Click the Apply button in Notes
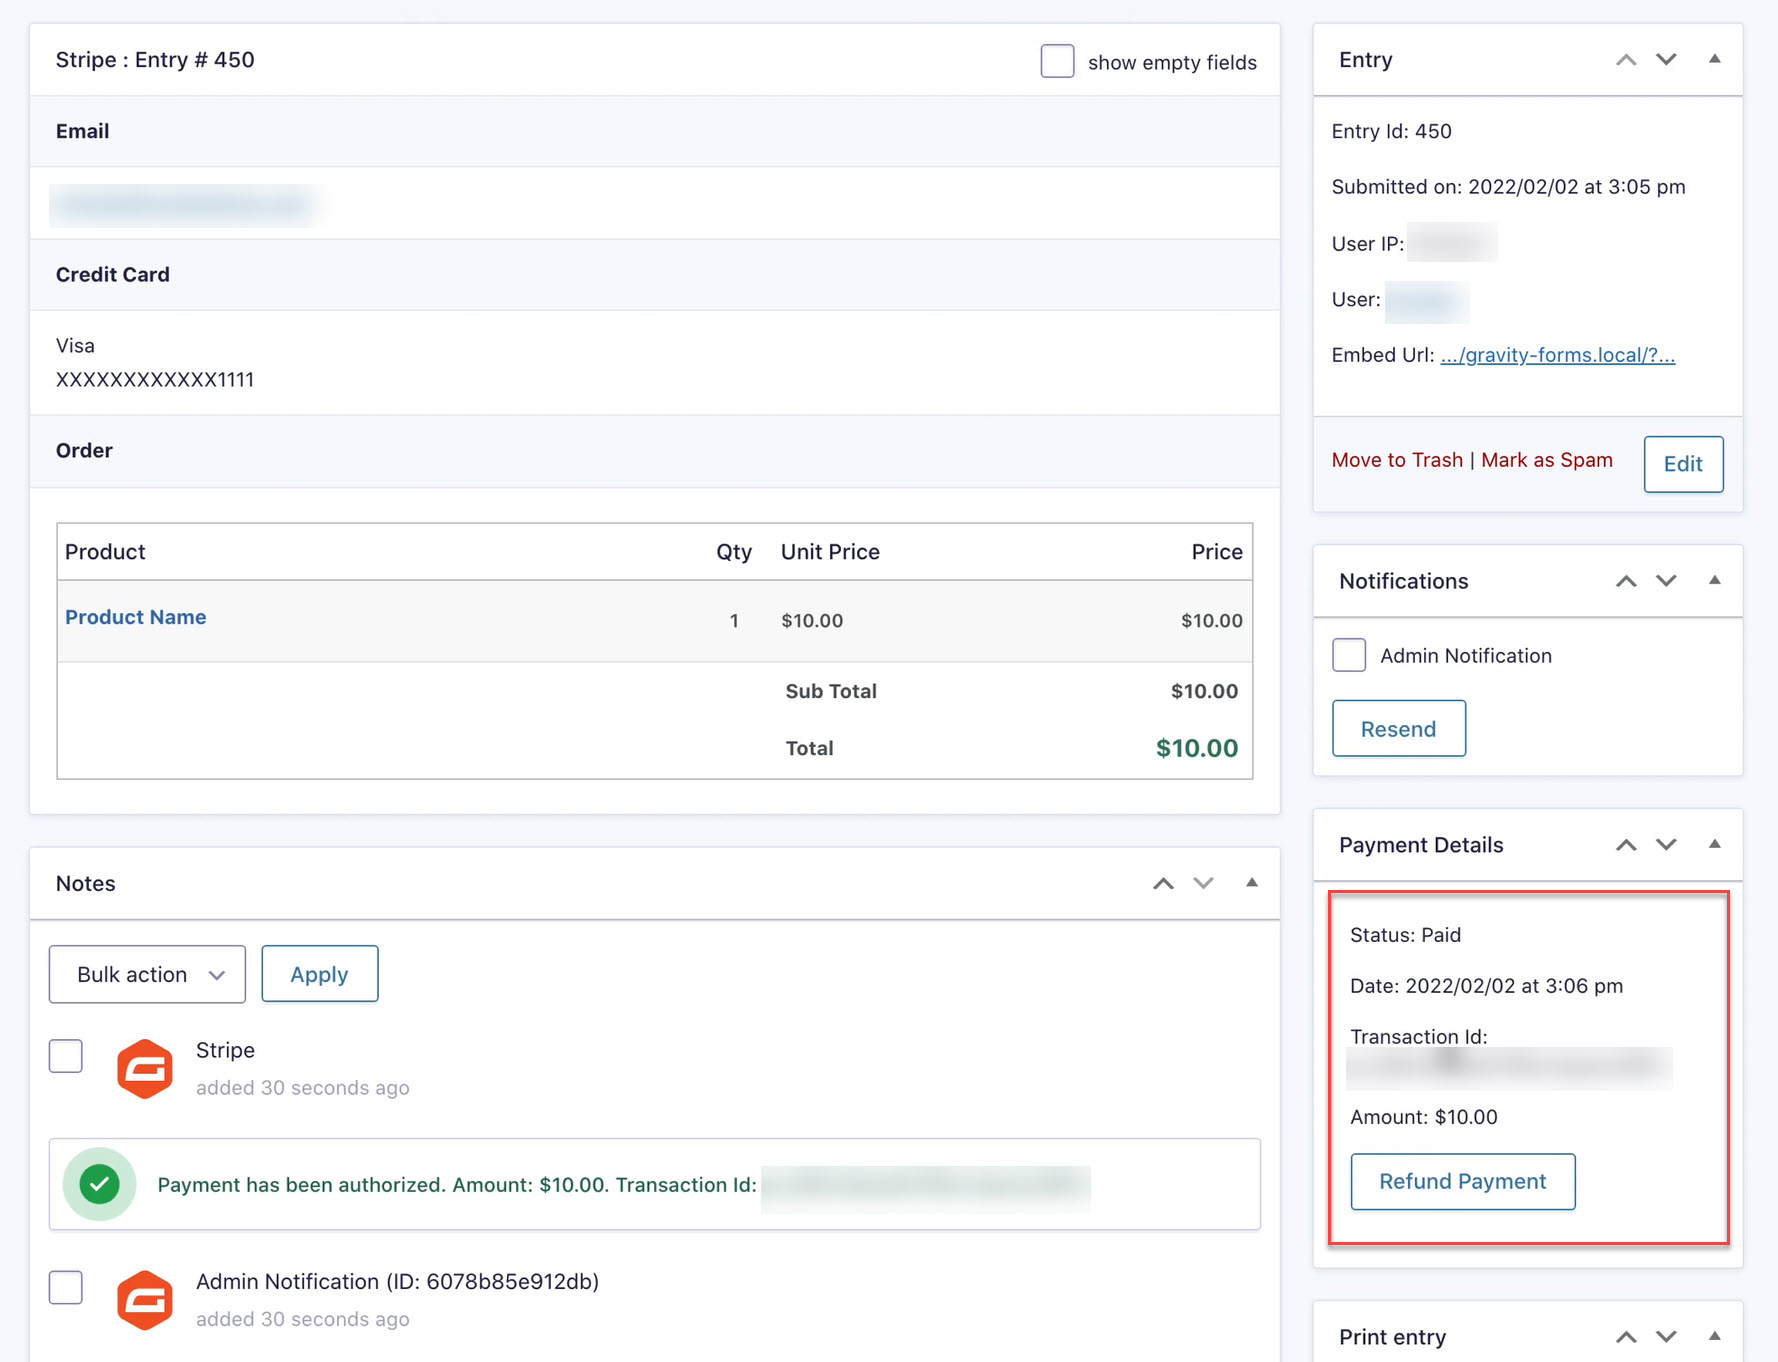 (320, 974)
